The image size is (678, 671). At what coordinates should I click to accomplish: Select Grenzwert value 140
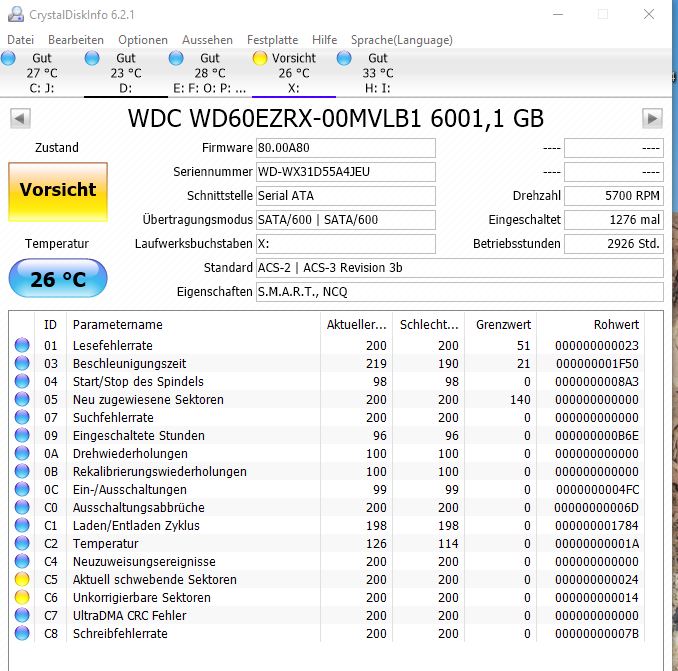pyautogui.click(x=520, y=399)
